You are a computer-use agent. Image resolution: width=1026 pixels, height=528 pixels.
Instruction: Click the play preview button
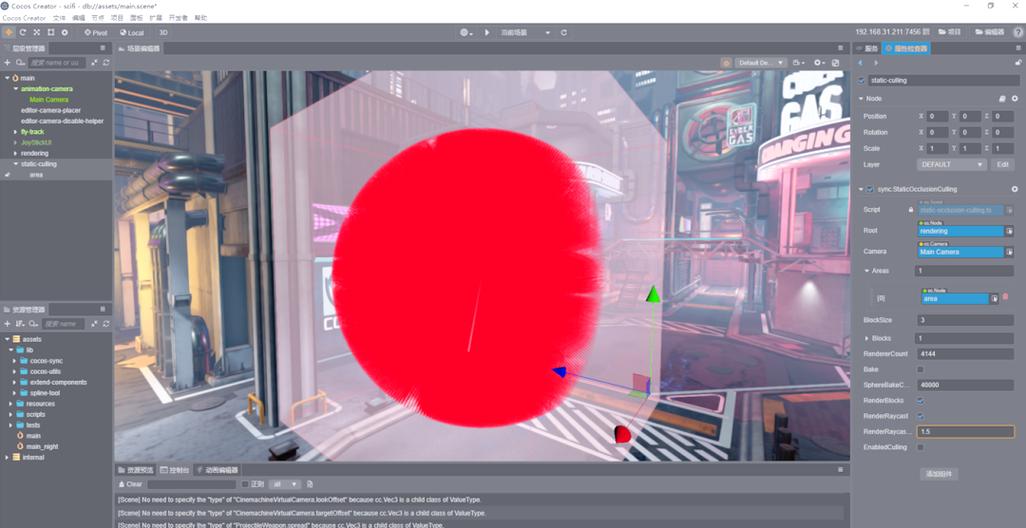tap(487, 32)
